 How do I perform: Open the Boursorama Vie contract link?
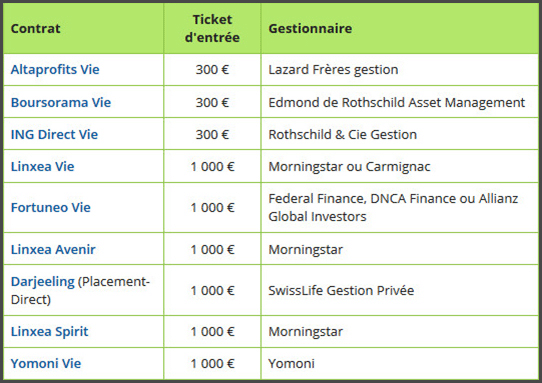[x=61, y=102]
